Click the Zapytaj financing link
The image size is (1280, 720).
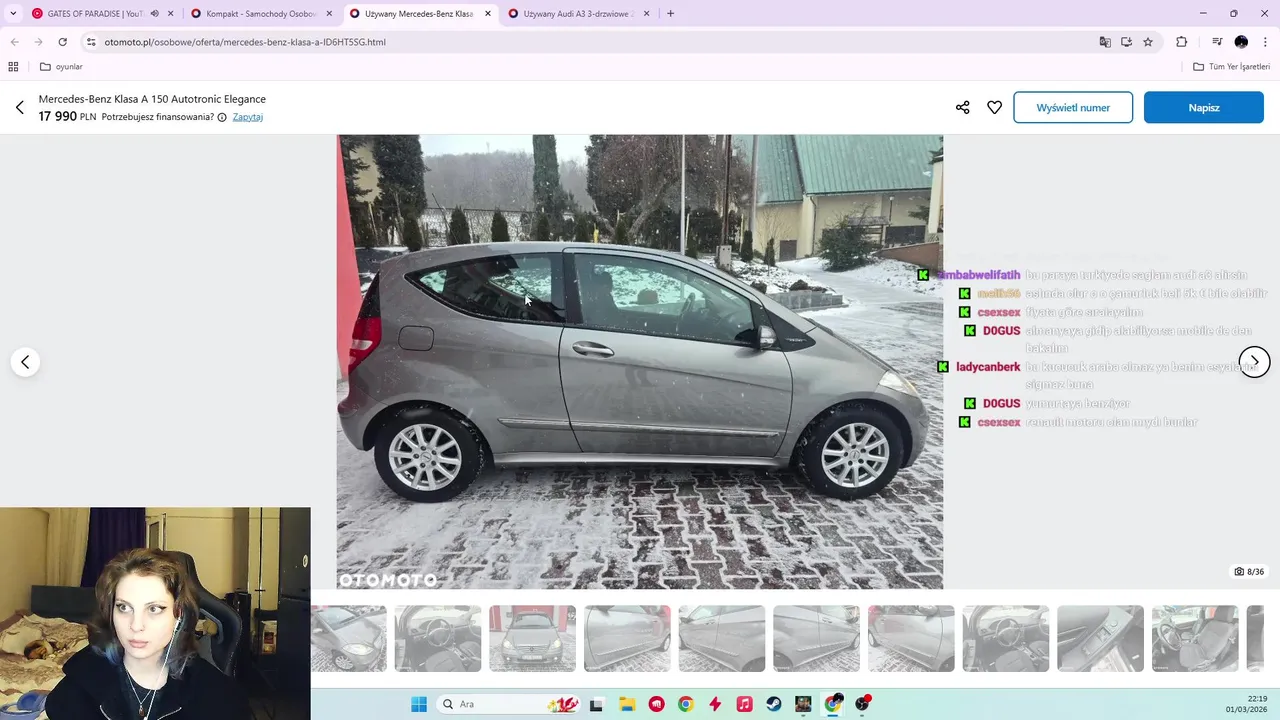click(x=248, y=117)
